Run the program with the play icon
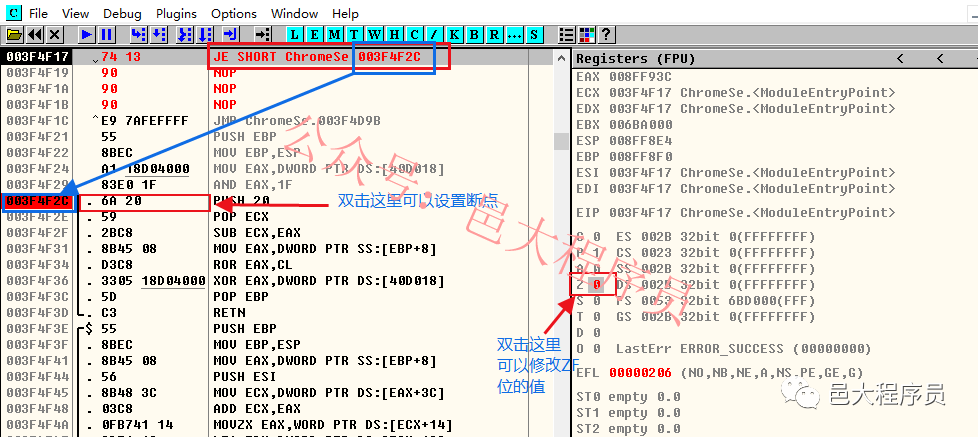Screen dimensions: 978x437 87,34
